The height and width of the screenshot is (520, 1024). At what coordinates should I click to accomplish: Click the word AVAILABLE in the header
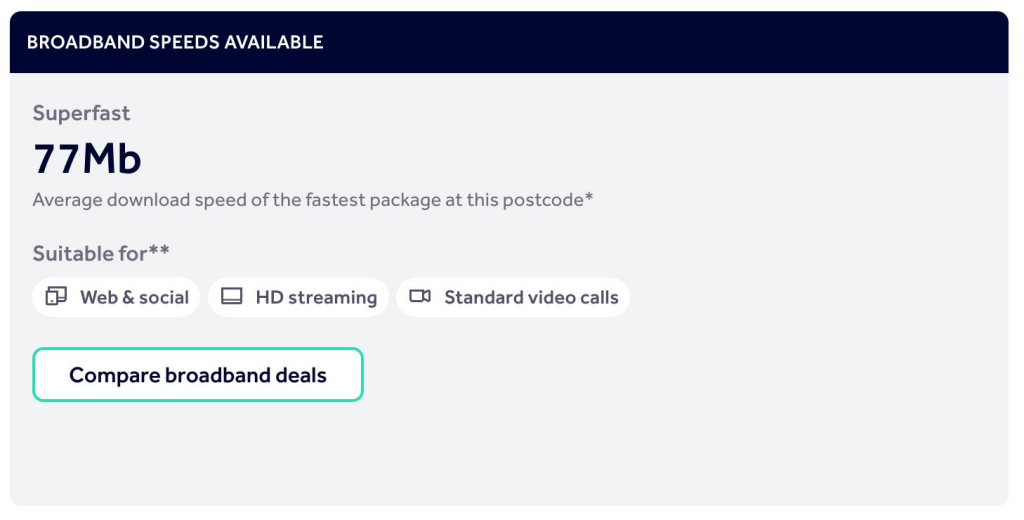[274, 42]
